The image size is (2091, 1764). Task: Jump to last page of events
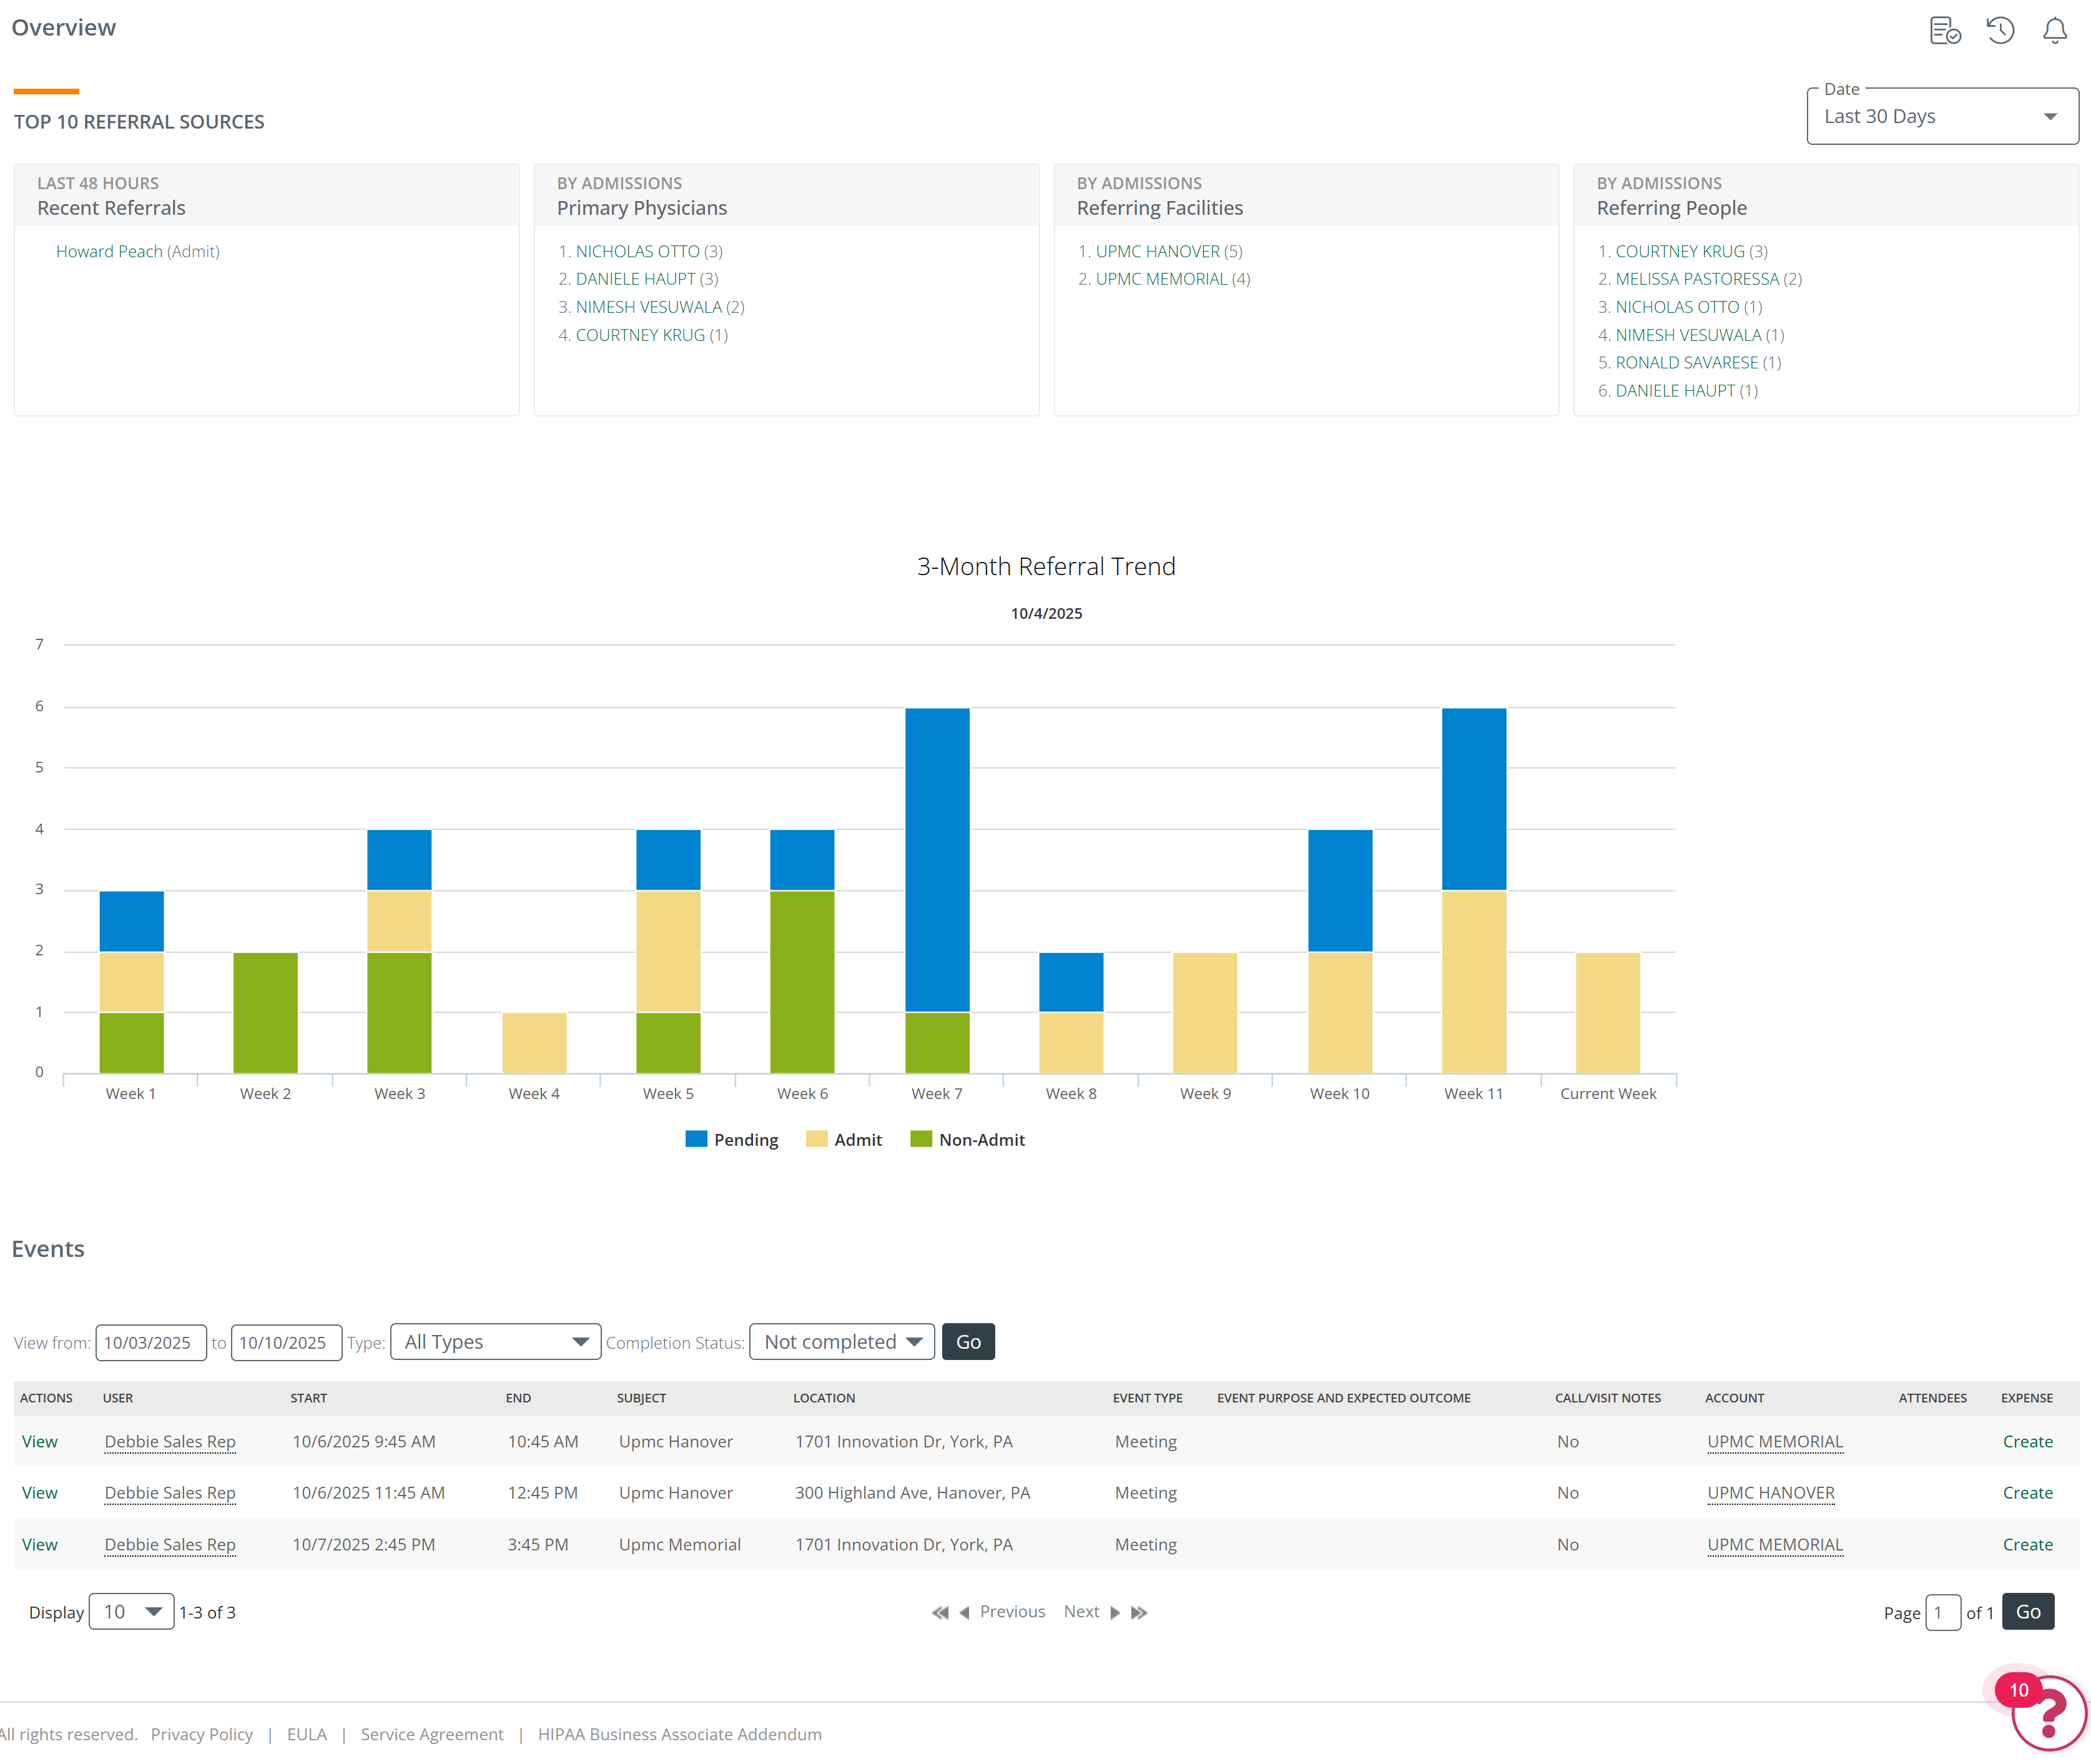click(x=1139, y=1612)
